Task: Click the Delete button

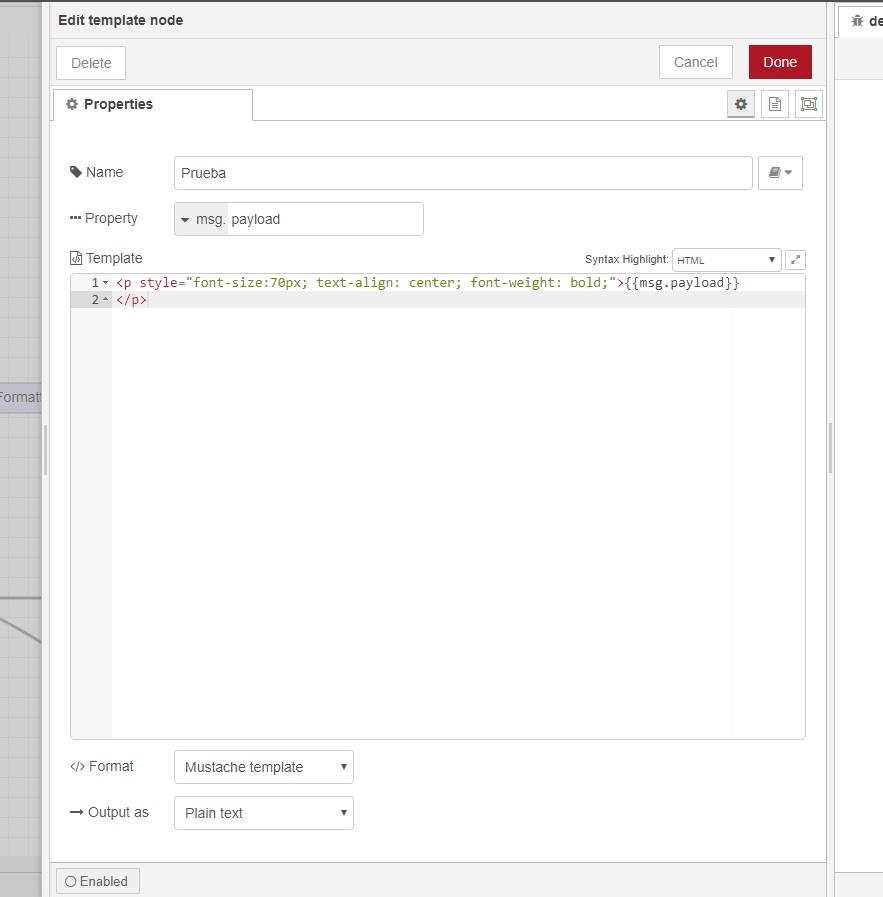Action: click(91, 63)
